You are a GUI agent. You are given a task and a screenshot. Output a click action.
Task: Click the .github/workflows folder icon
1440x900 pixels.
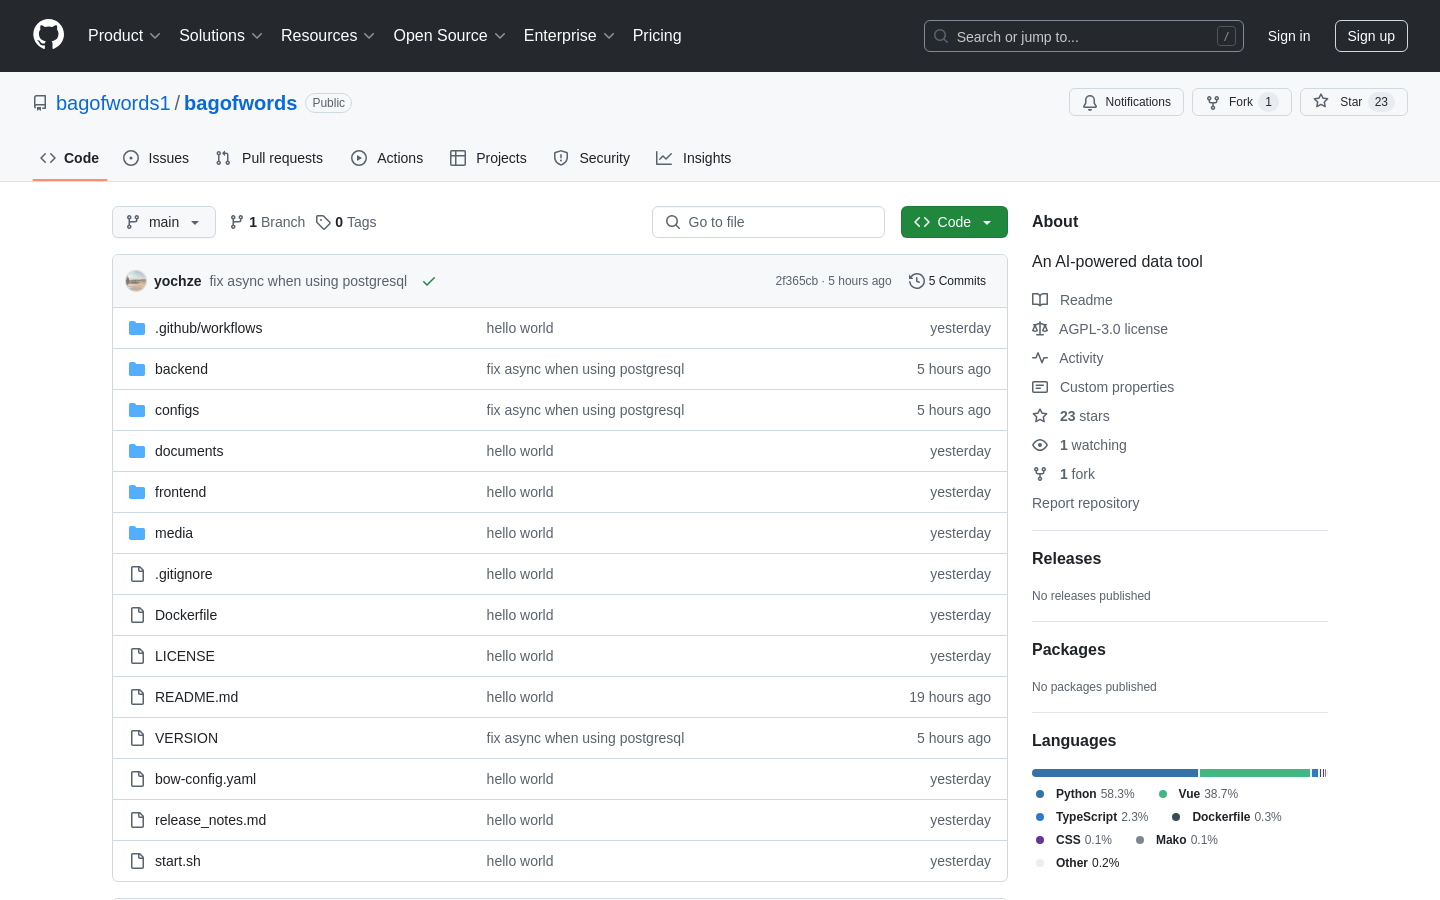coord(137,328)
